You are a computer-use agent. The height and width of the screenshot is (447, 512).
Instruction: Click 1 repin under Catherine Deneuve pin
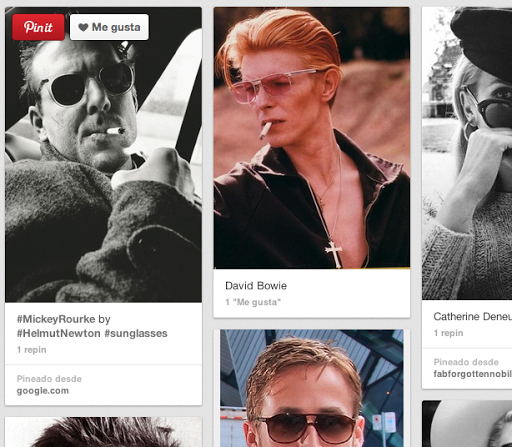448,333
